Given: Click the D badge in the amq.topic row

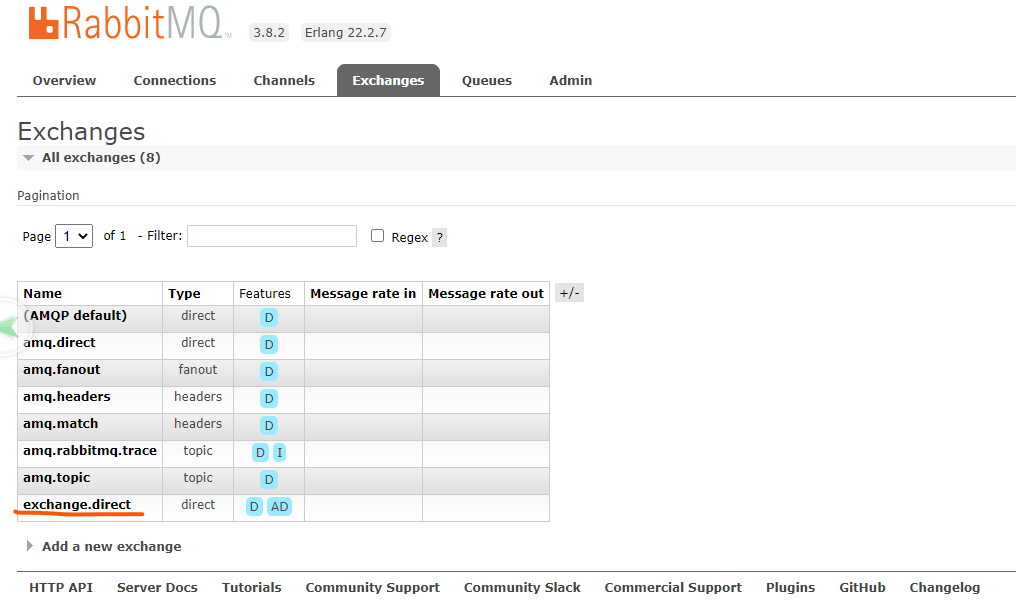Looking at the screenshot, I should tap(268, 480).
